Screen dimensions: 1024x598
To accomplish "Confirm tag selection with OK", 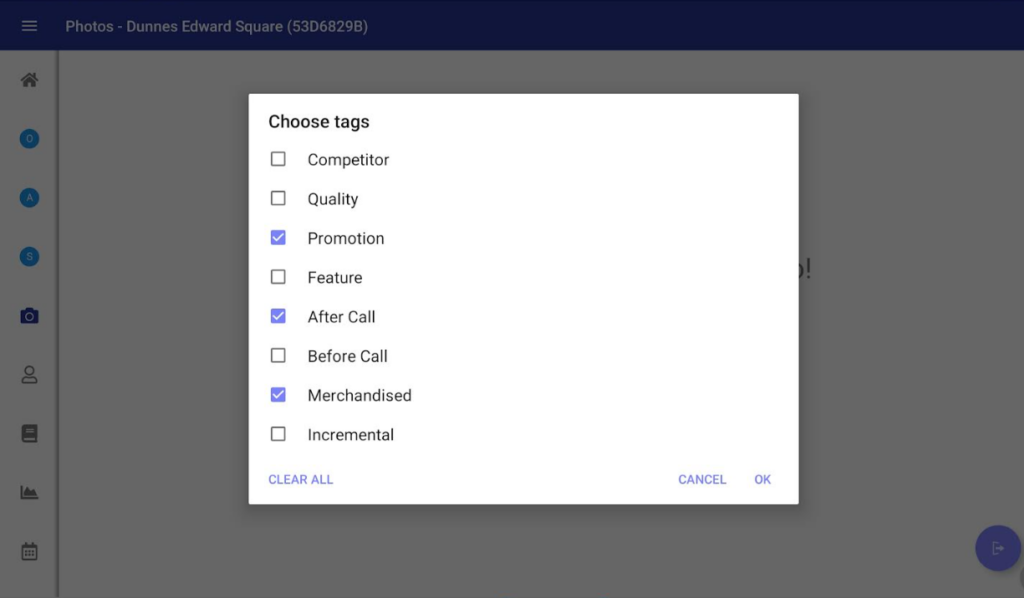I will (x=762, y=480).
